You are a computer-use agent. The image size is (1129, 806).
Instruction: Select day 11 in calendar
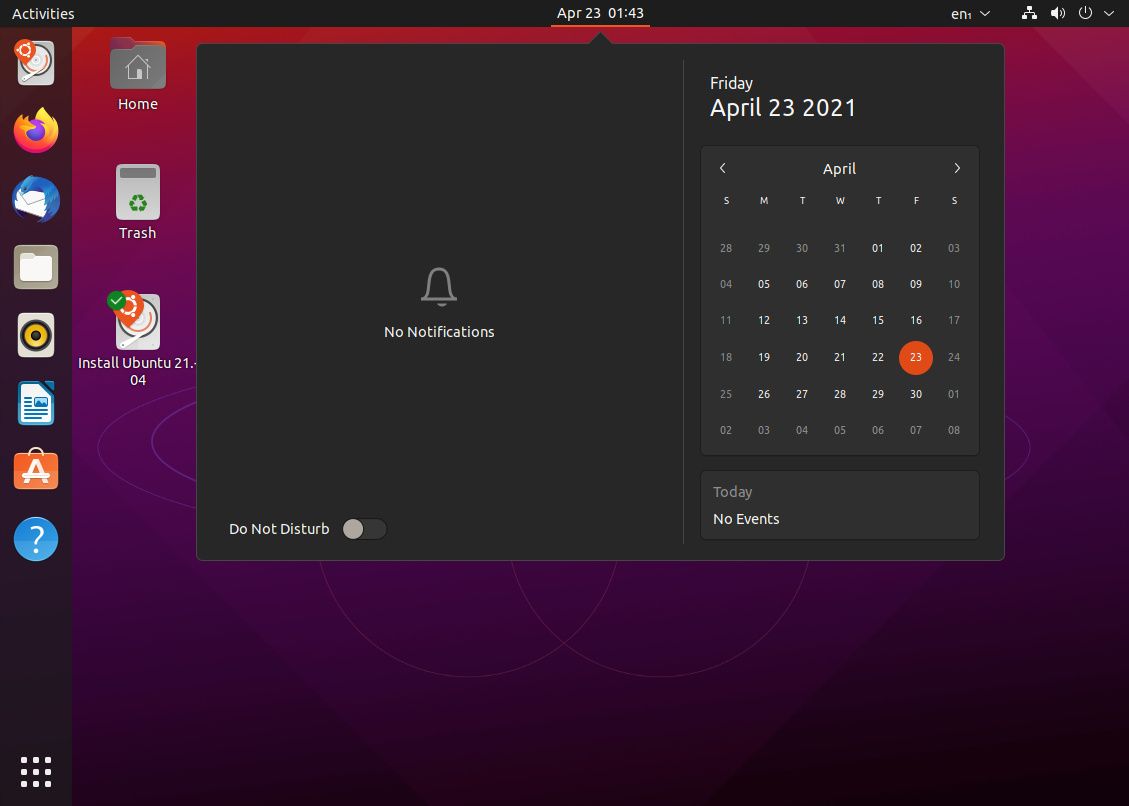pyautogui.click(x=726, y=320)
